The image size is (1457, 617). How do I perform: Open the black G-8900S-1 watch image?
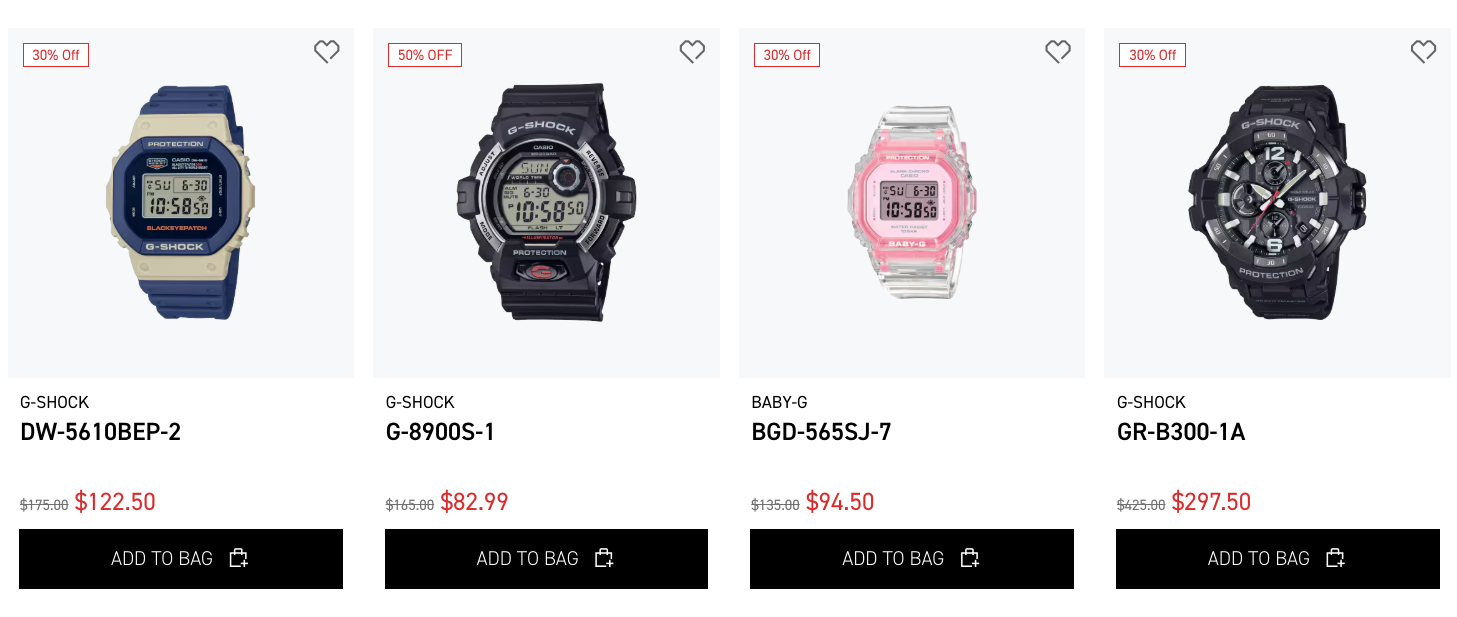[546, 203]
